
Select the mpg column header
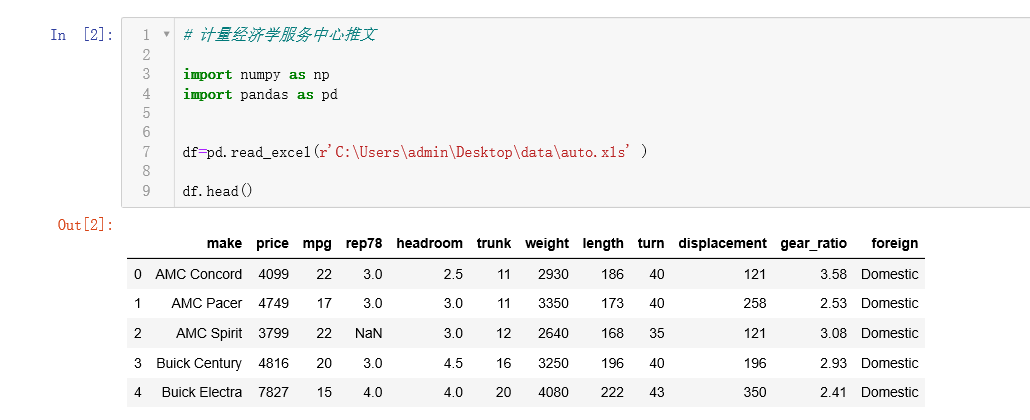point(317,243)
